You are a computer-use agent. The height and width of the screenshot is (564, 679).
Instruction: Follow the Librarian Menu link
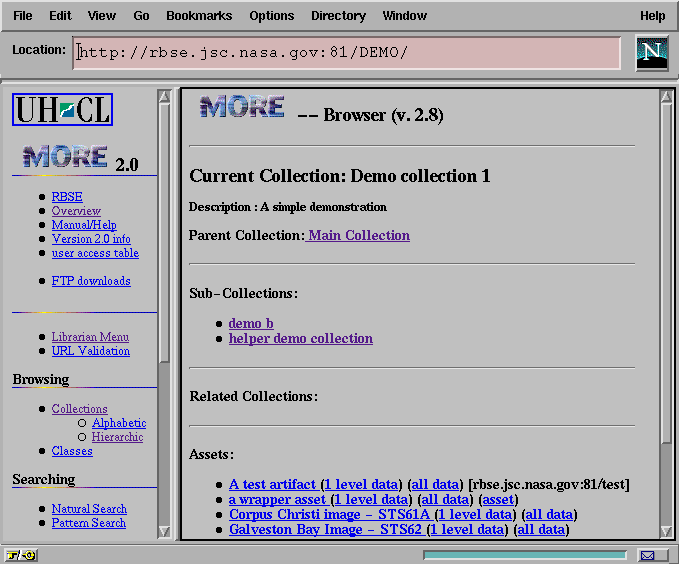90,337
